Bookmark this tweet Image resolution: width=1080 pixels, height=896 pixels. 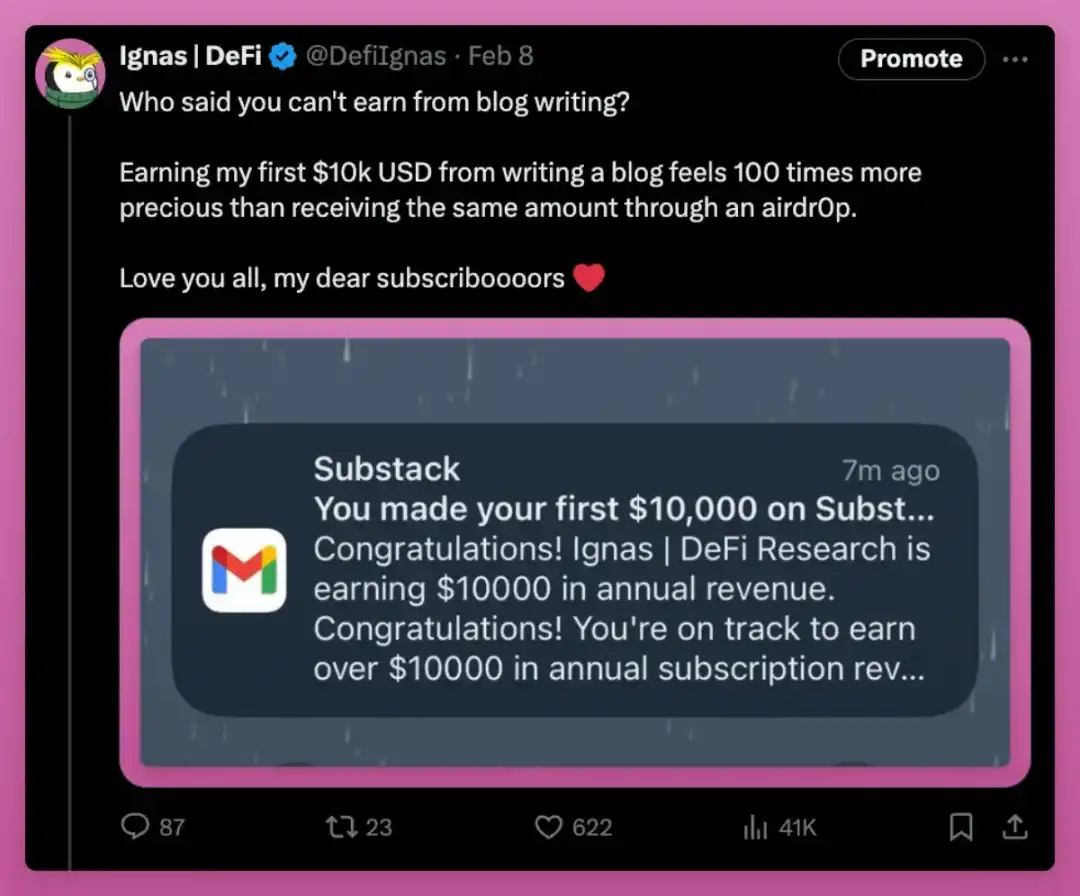coord(961,826)
